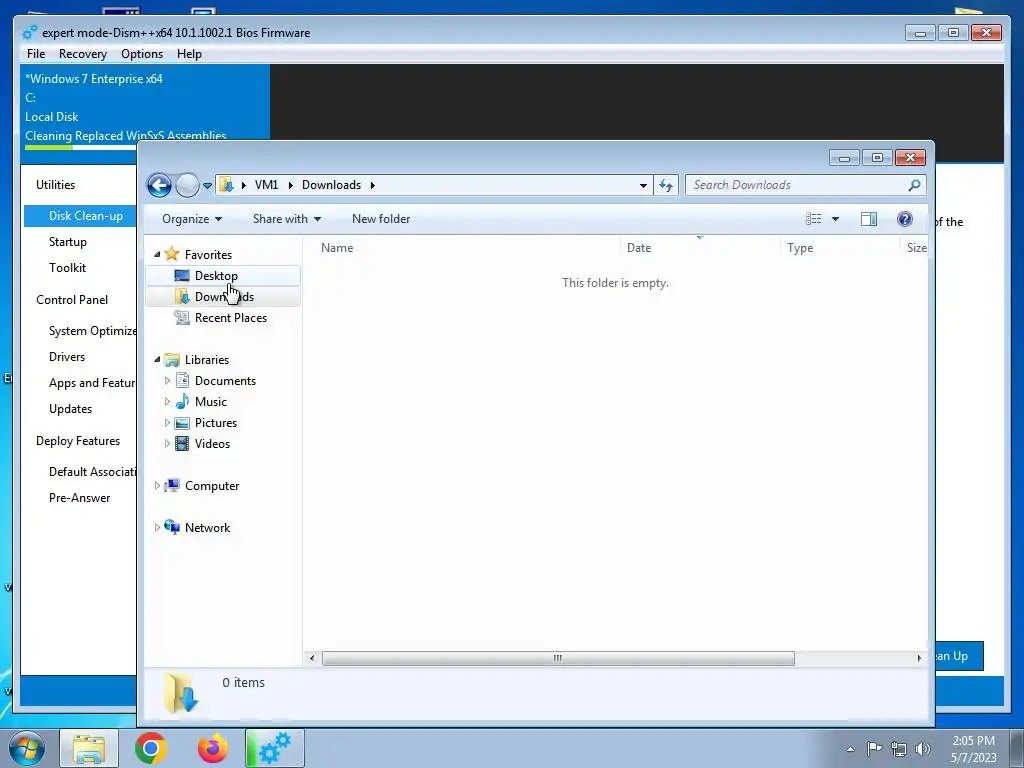Open the Pictures library
The height and width of the screenshot is (768, 1024).
click(216, 423)
